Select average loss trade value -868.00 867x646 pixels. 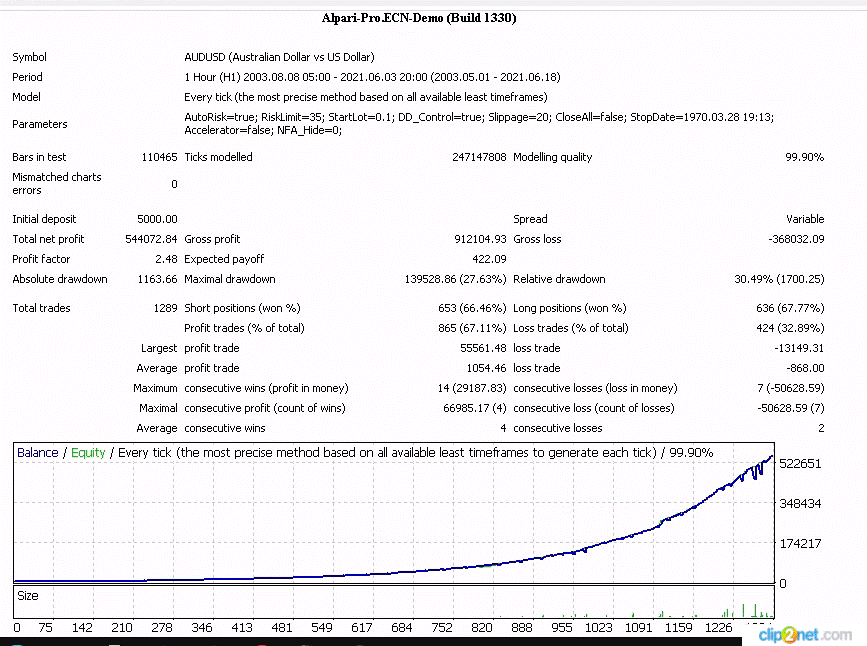tap(805, 368)
